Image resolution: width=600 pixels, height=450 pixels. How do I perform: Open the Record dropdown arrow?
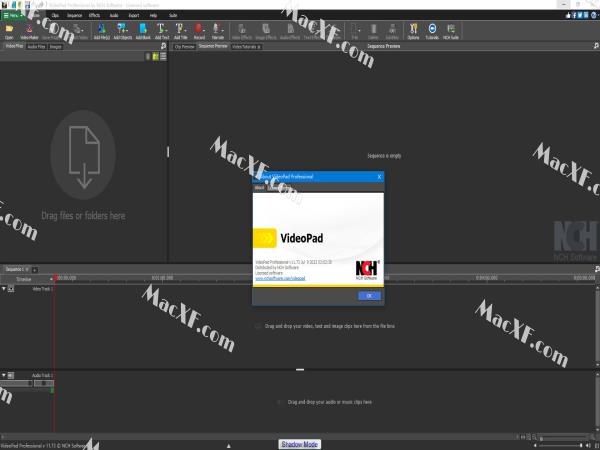coord(205,29)
